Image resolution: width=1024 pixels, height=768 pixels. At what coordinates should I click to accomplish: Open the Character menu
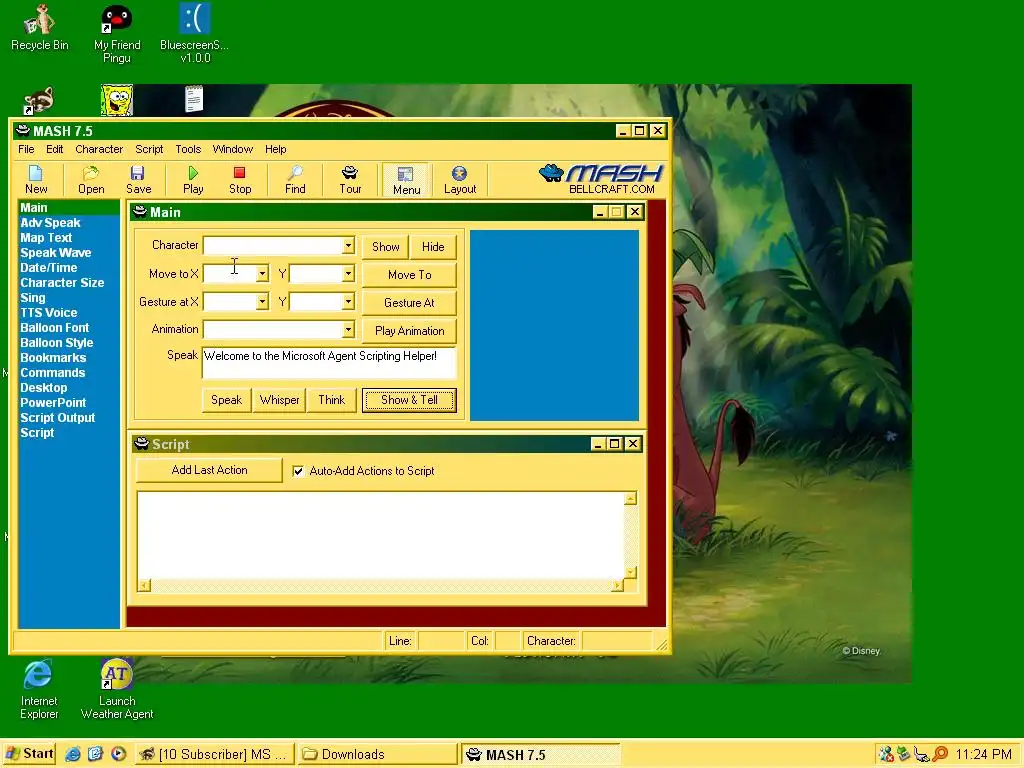99,149
